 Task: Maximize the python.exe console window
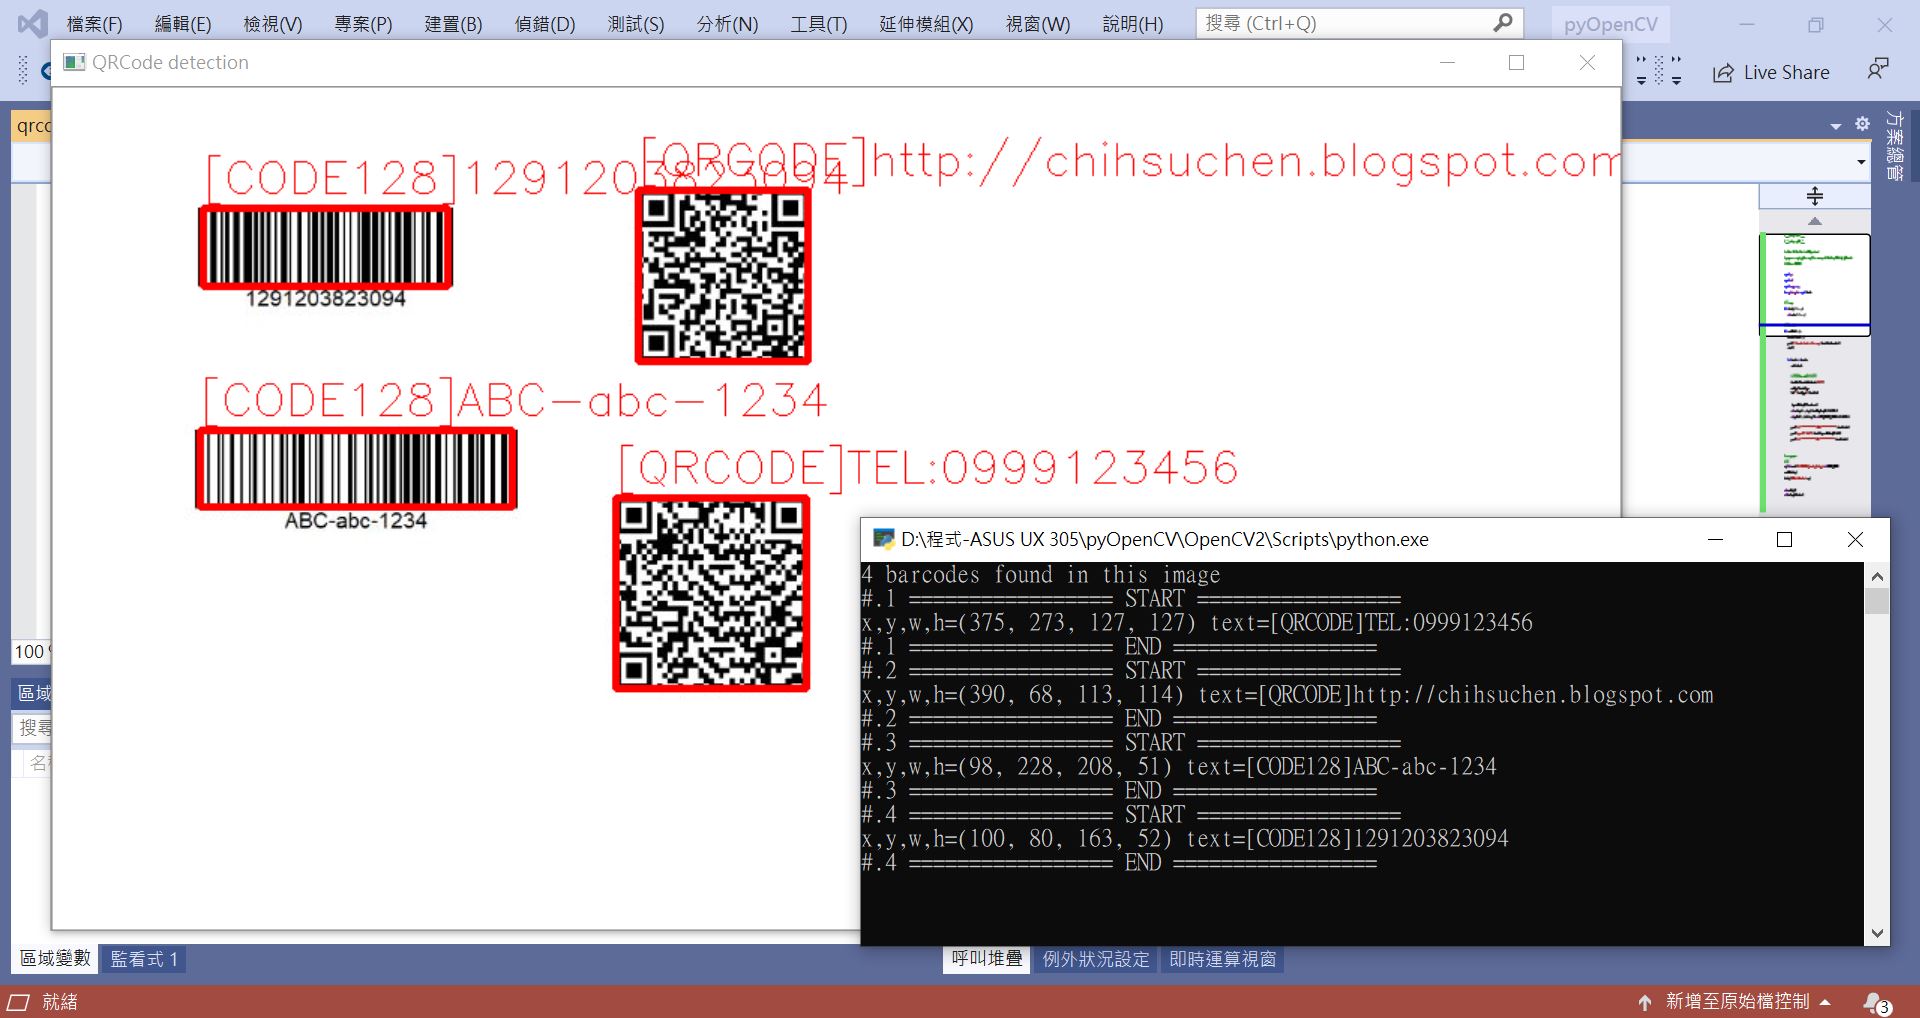tap(1784, 540)
